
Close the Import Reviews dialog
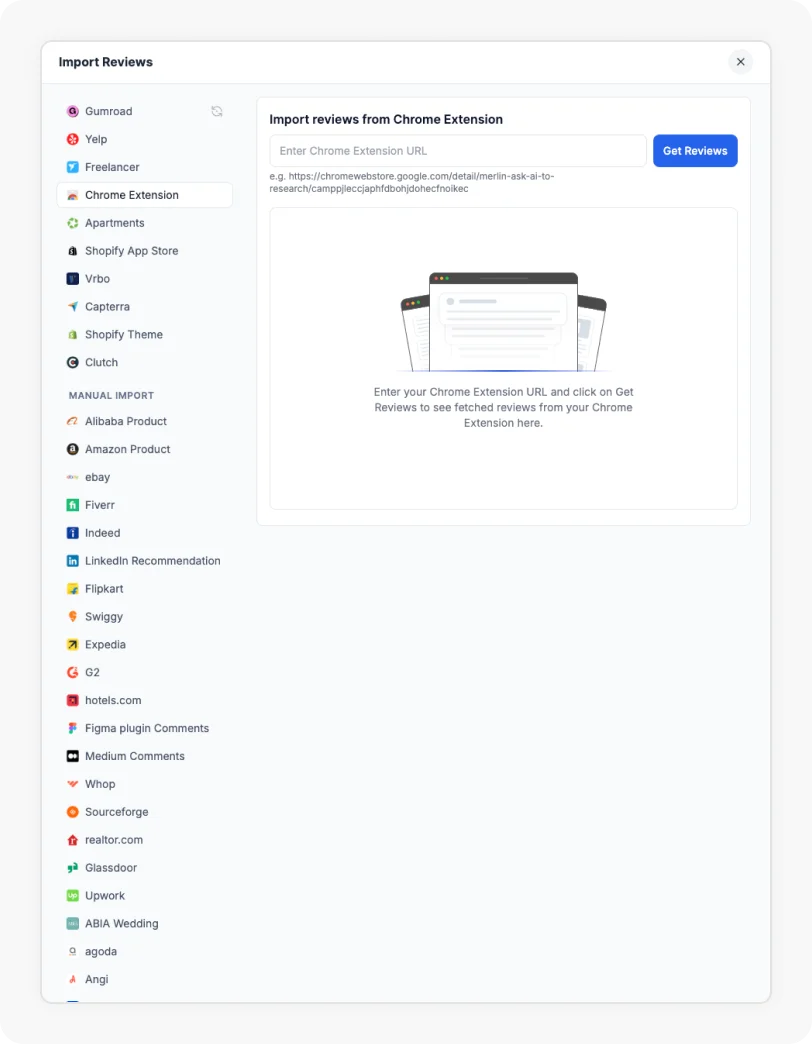(740, 62)
